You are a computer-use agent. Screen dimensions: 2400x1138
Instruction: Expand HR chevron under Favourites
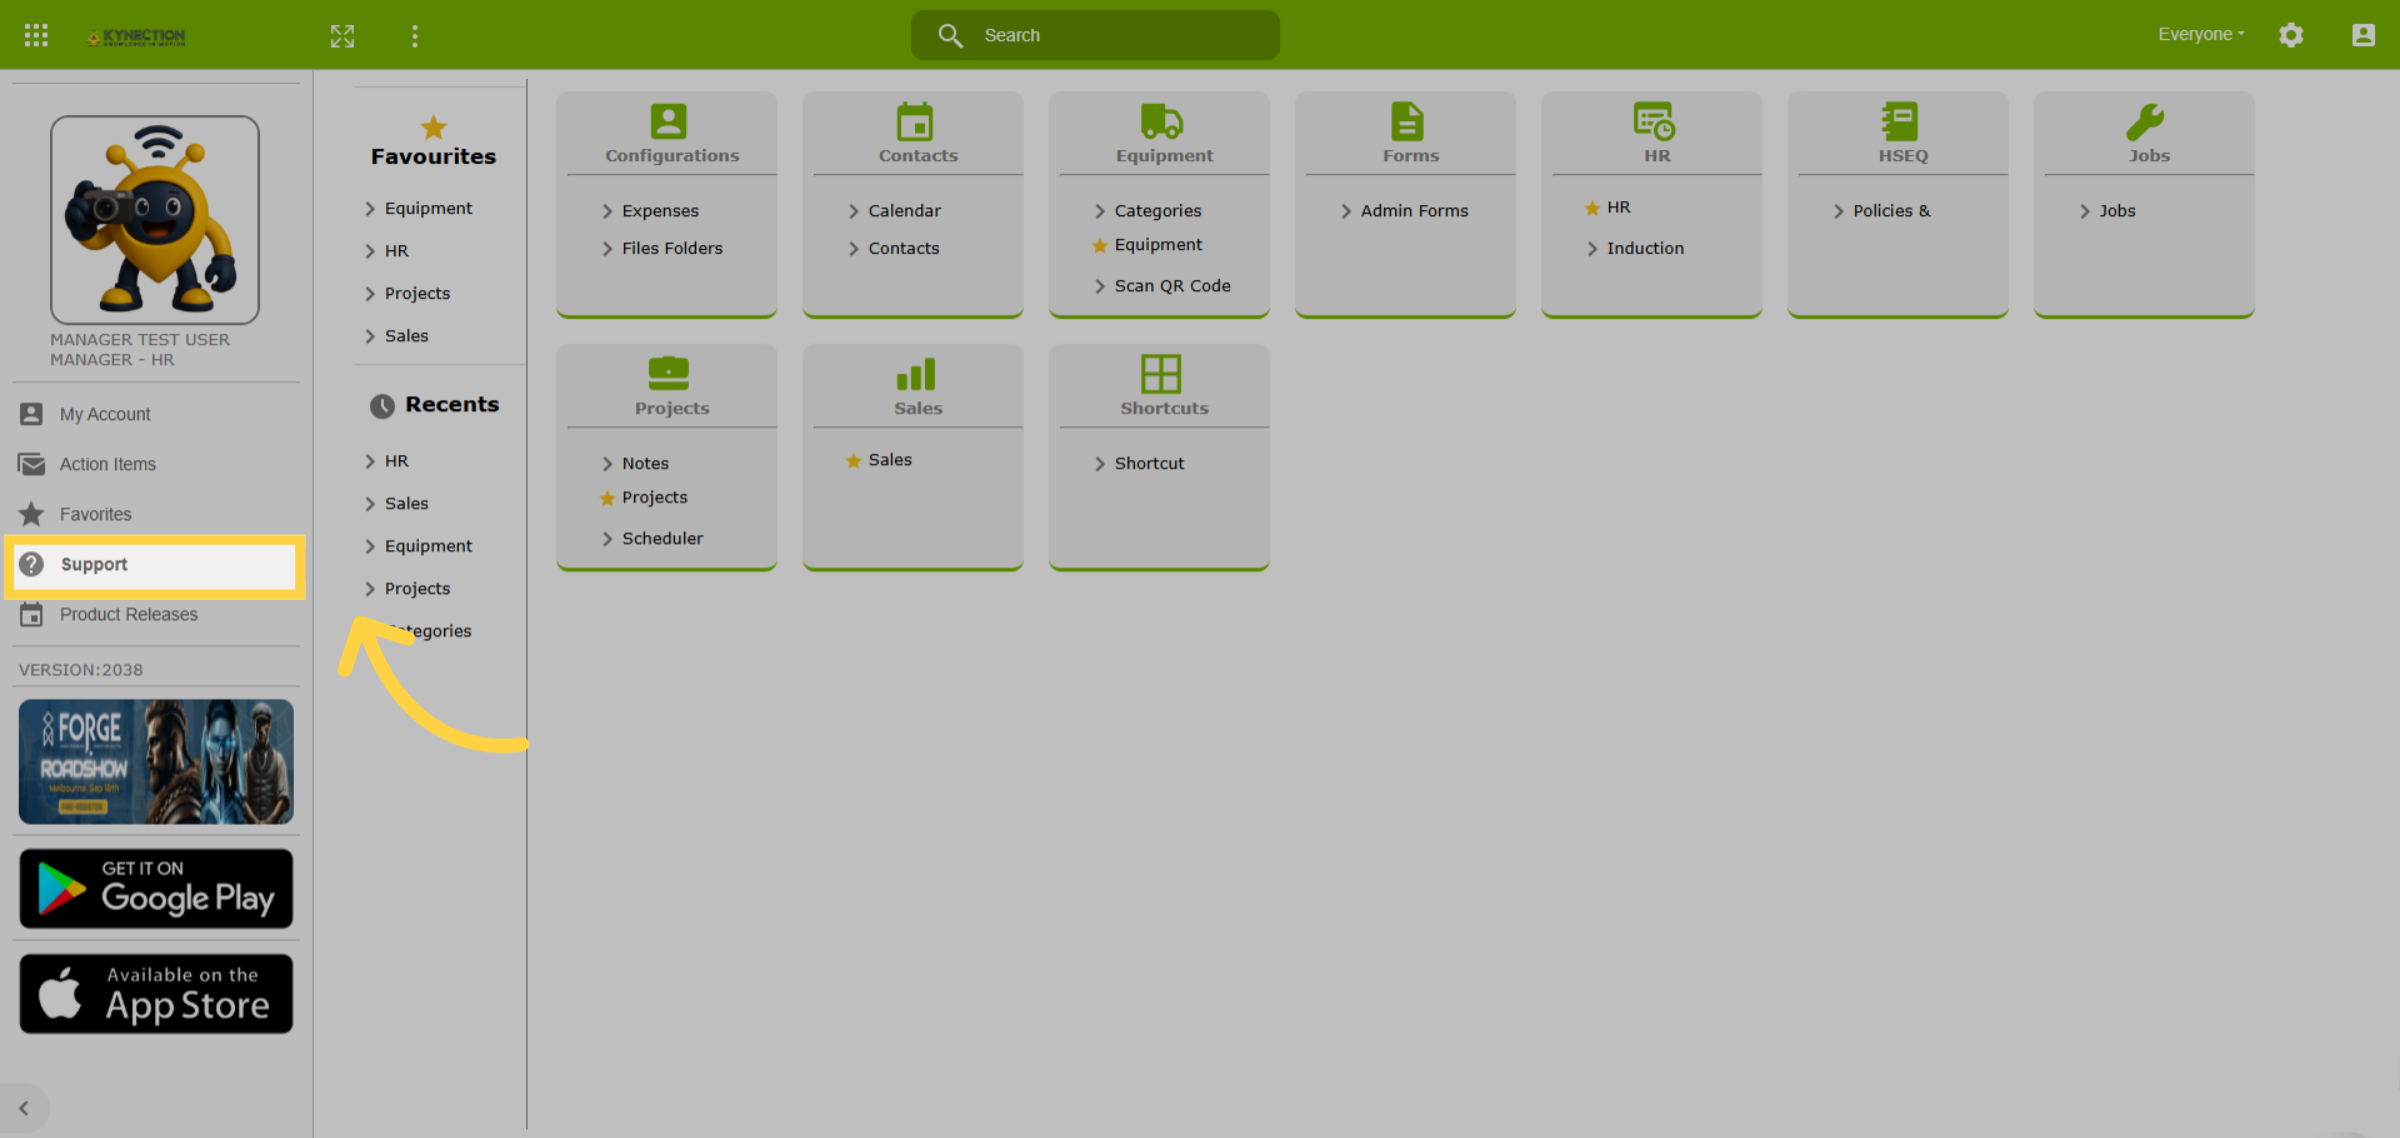tap(370, 251)
